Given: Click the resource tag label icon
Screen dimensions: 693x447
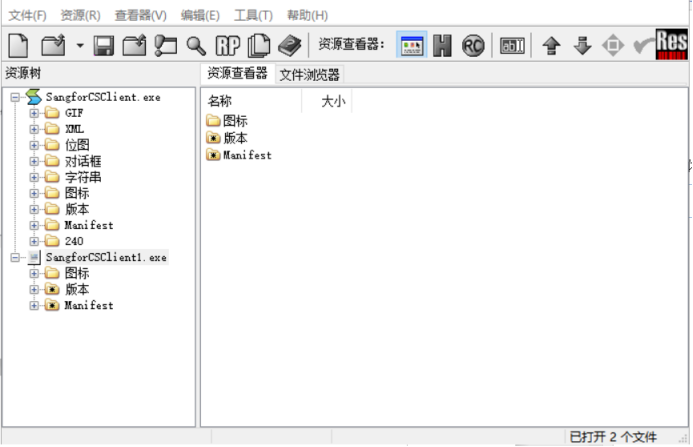Looking at the screenshot, I should (166, 45).
